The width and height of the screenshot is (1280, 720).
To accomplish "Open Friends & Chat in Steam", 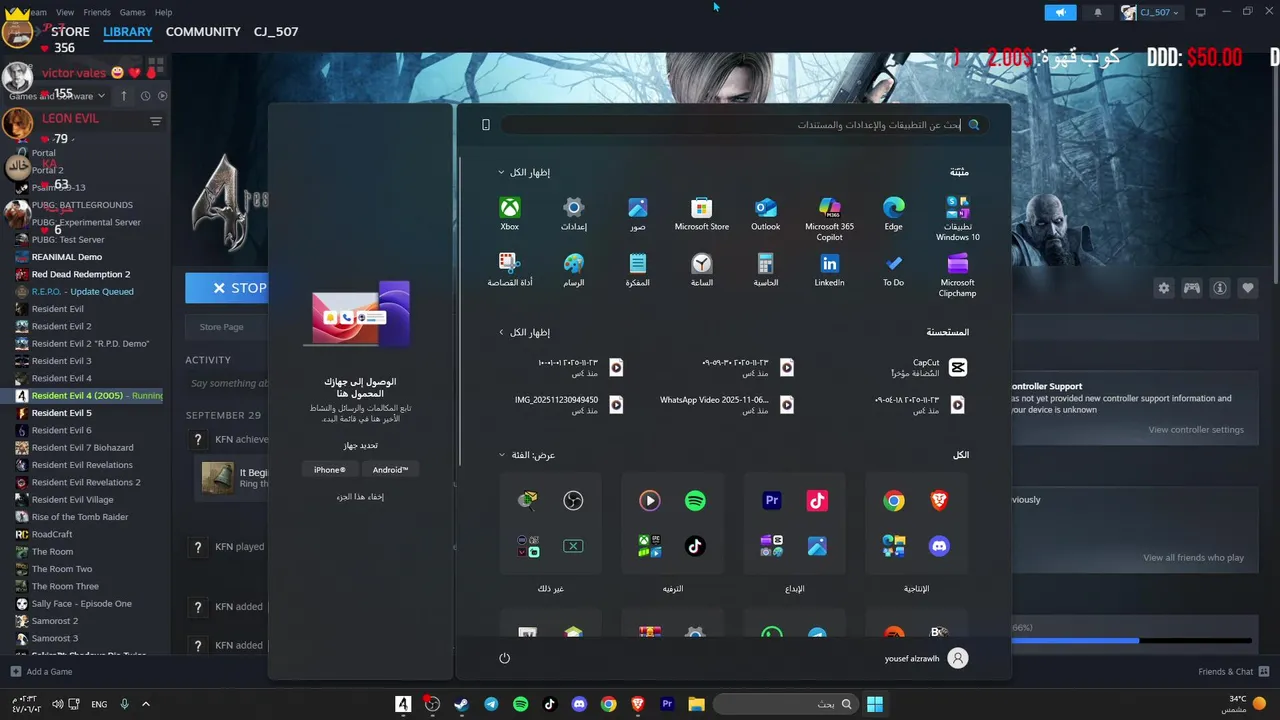I will (1234, 672).
